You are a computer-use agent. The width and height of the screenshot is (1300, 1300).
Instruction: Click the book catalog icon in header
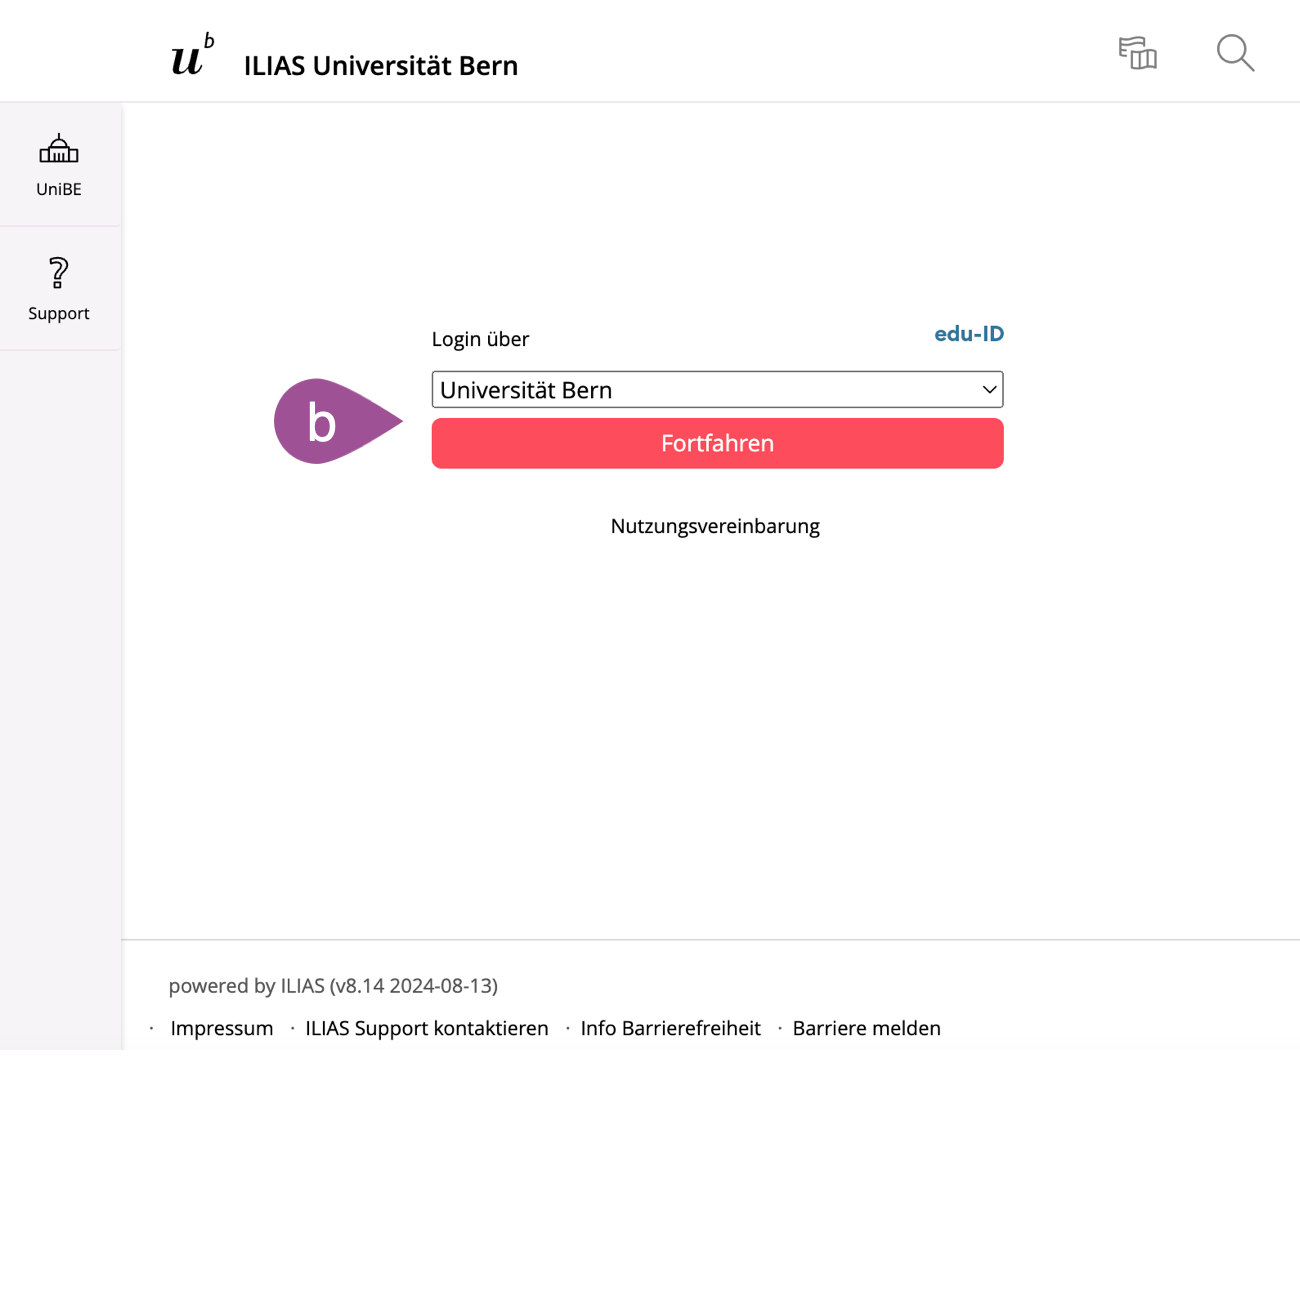click(1137, 53)
